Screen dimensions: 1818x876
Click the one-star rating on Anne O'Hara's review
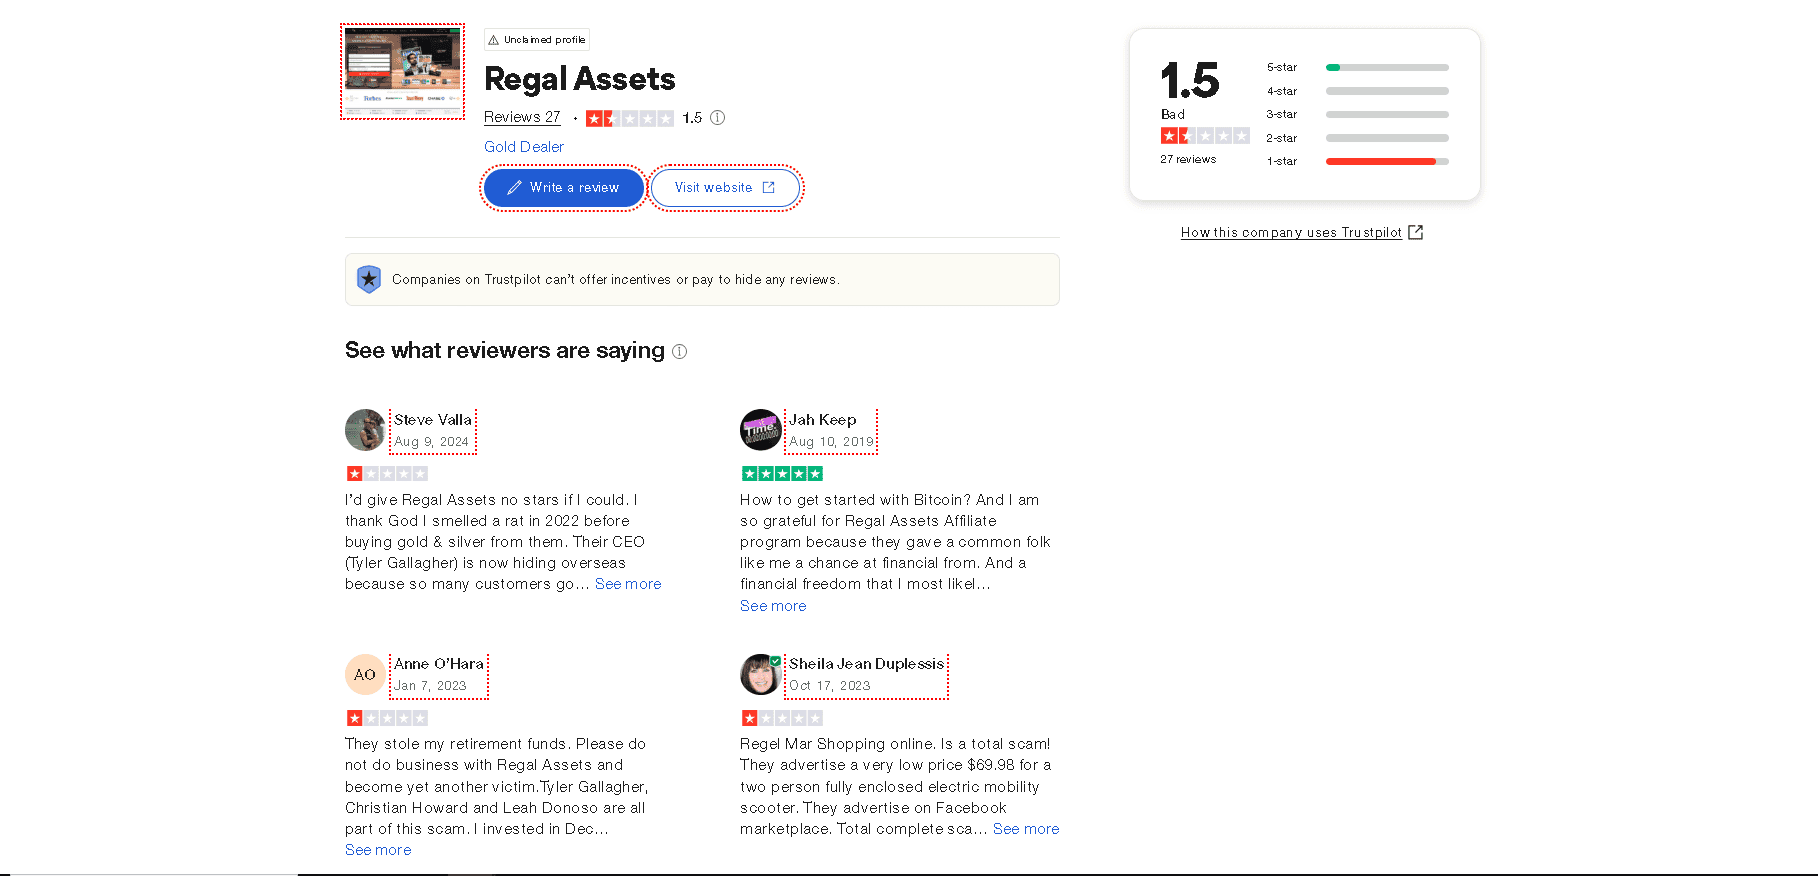point(387,718)
